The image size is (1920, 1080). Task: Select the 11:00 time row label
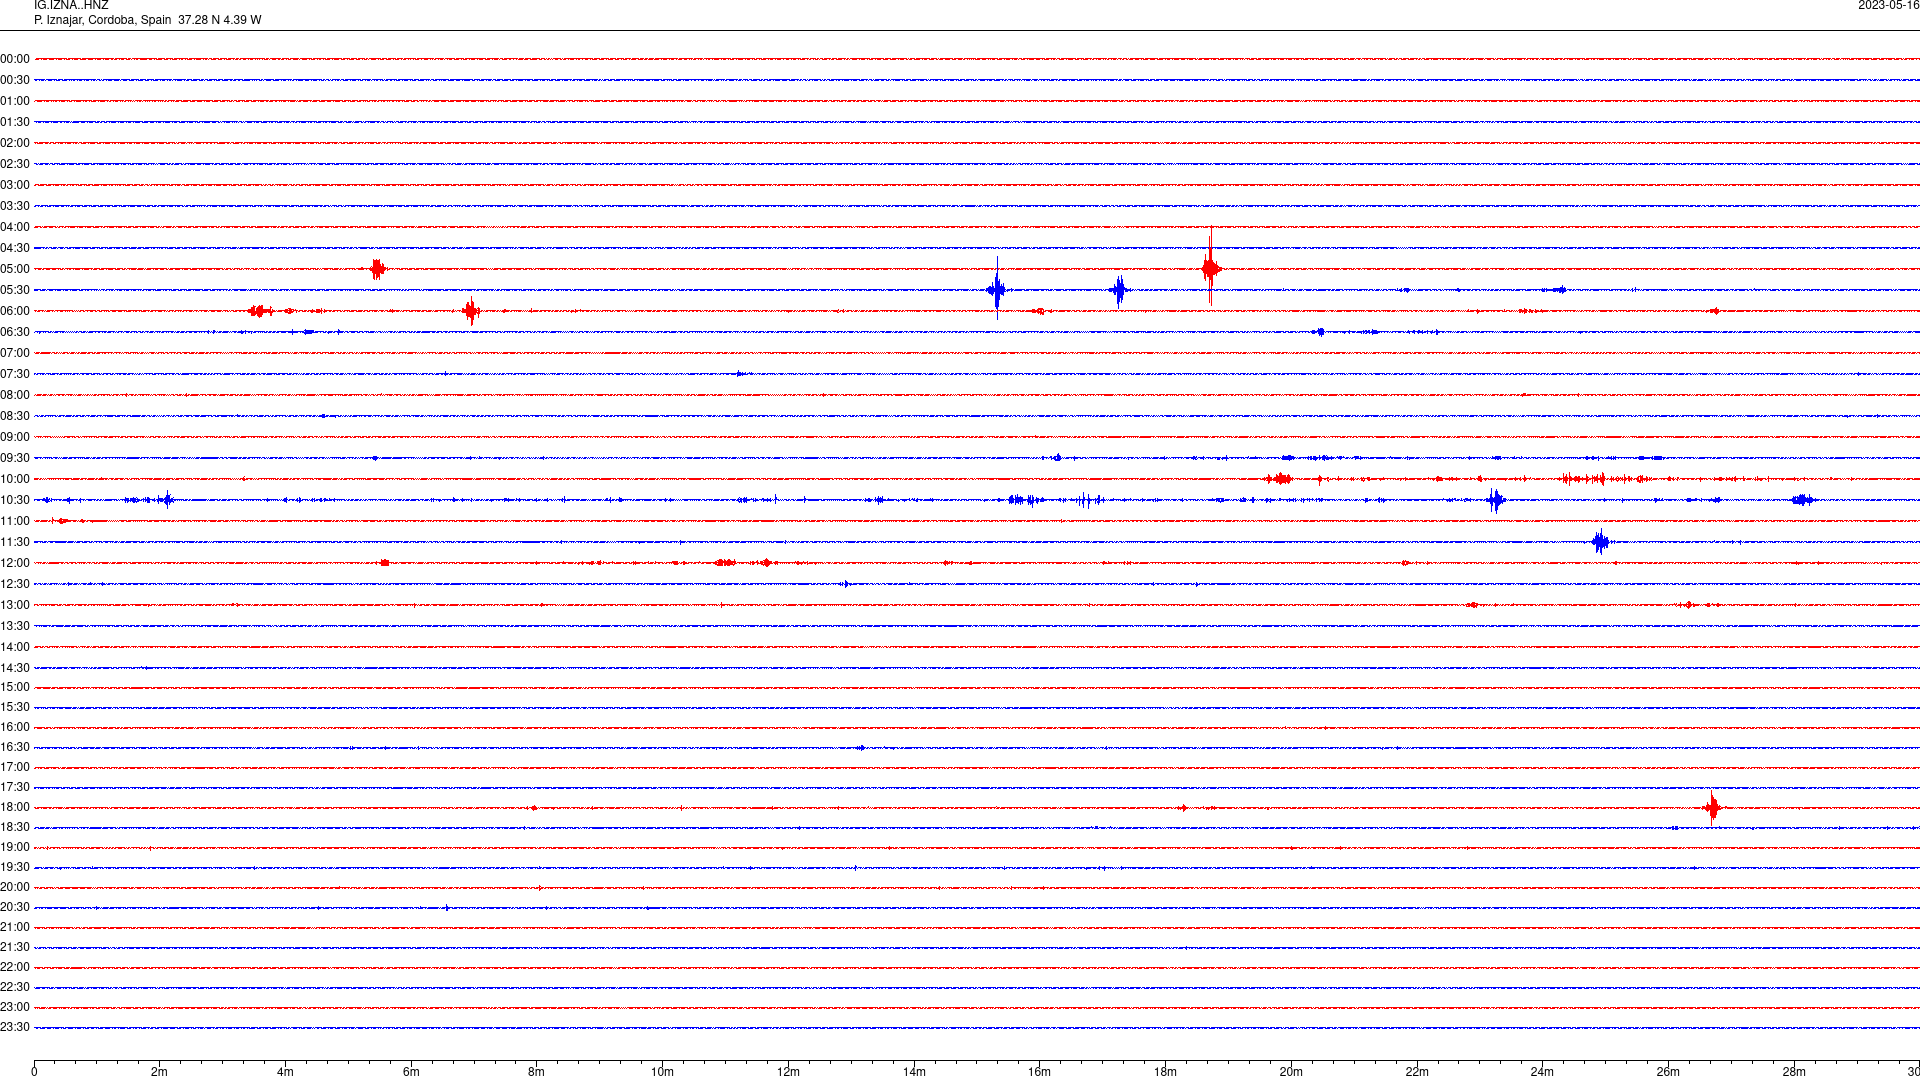[15, 521]
